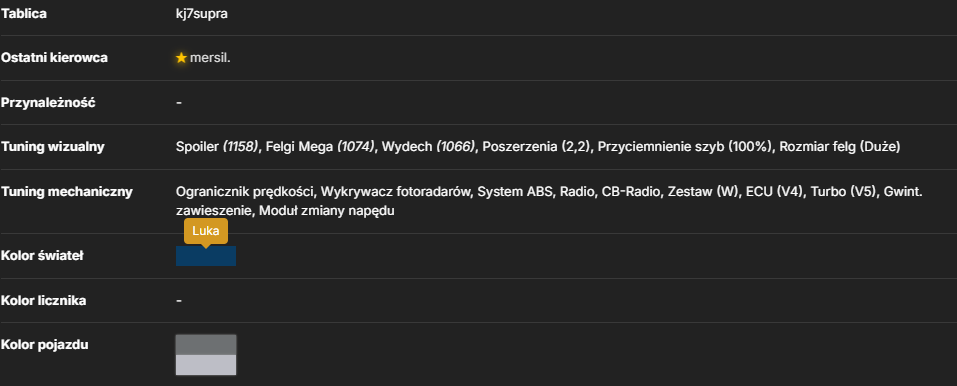Open the mersil. driver profile link
This screenshot has height=386, width=957.
[210, 58]
